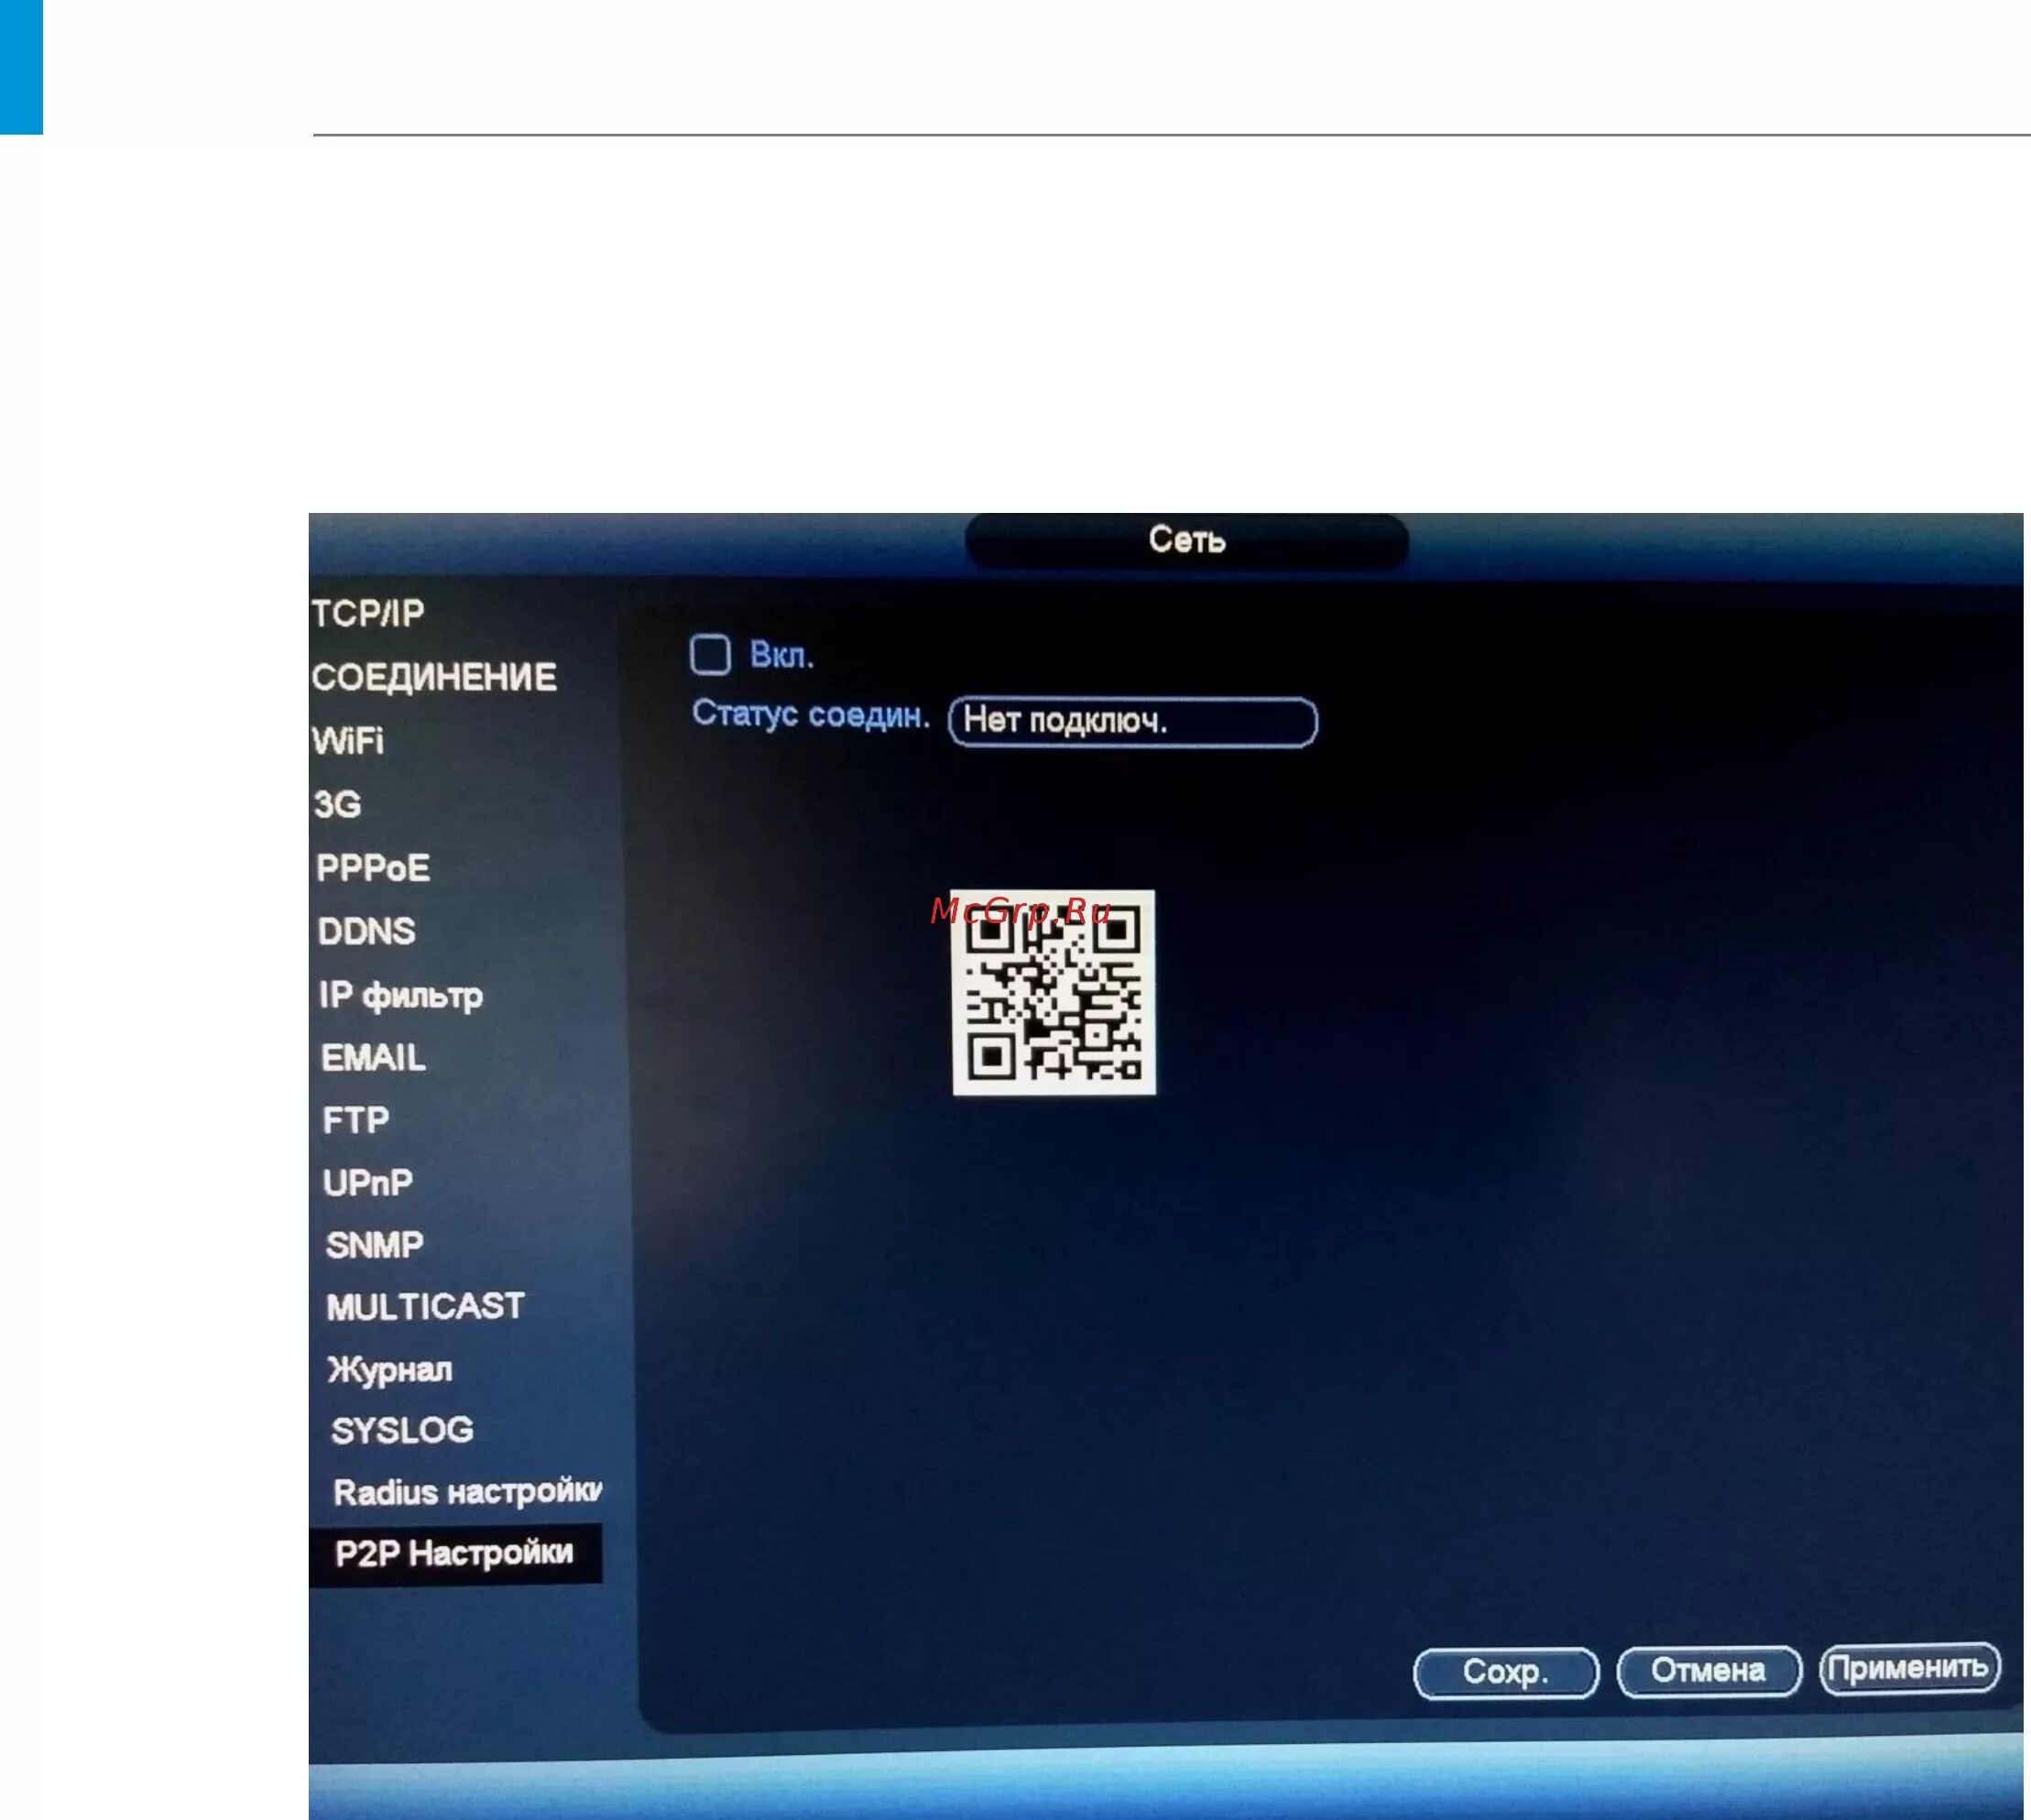Screen dimensions: 2031x1820
Task: Click the Применить apply button
Action: tap(1908, 1668)
